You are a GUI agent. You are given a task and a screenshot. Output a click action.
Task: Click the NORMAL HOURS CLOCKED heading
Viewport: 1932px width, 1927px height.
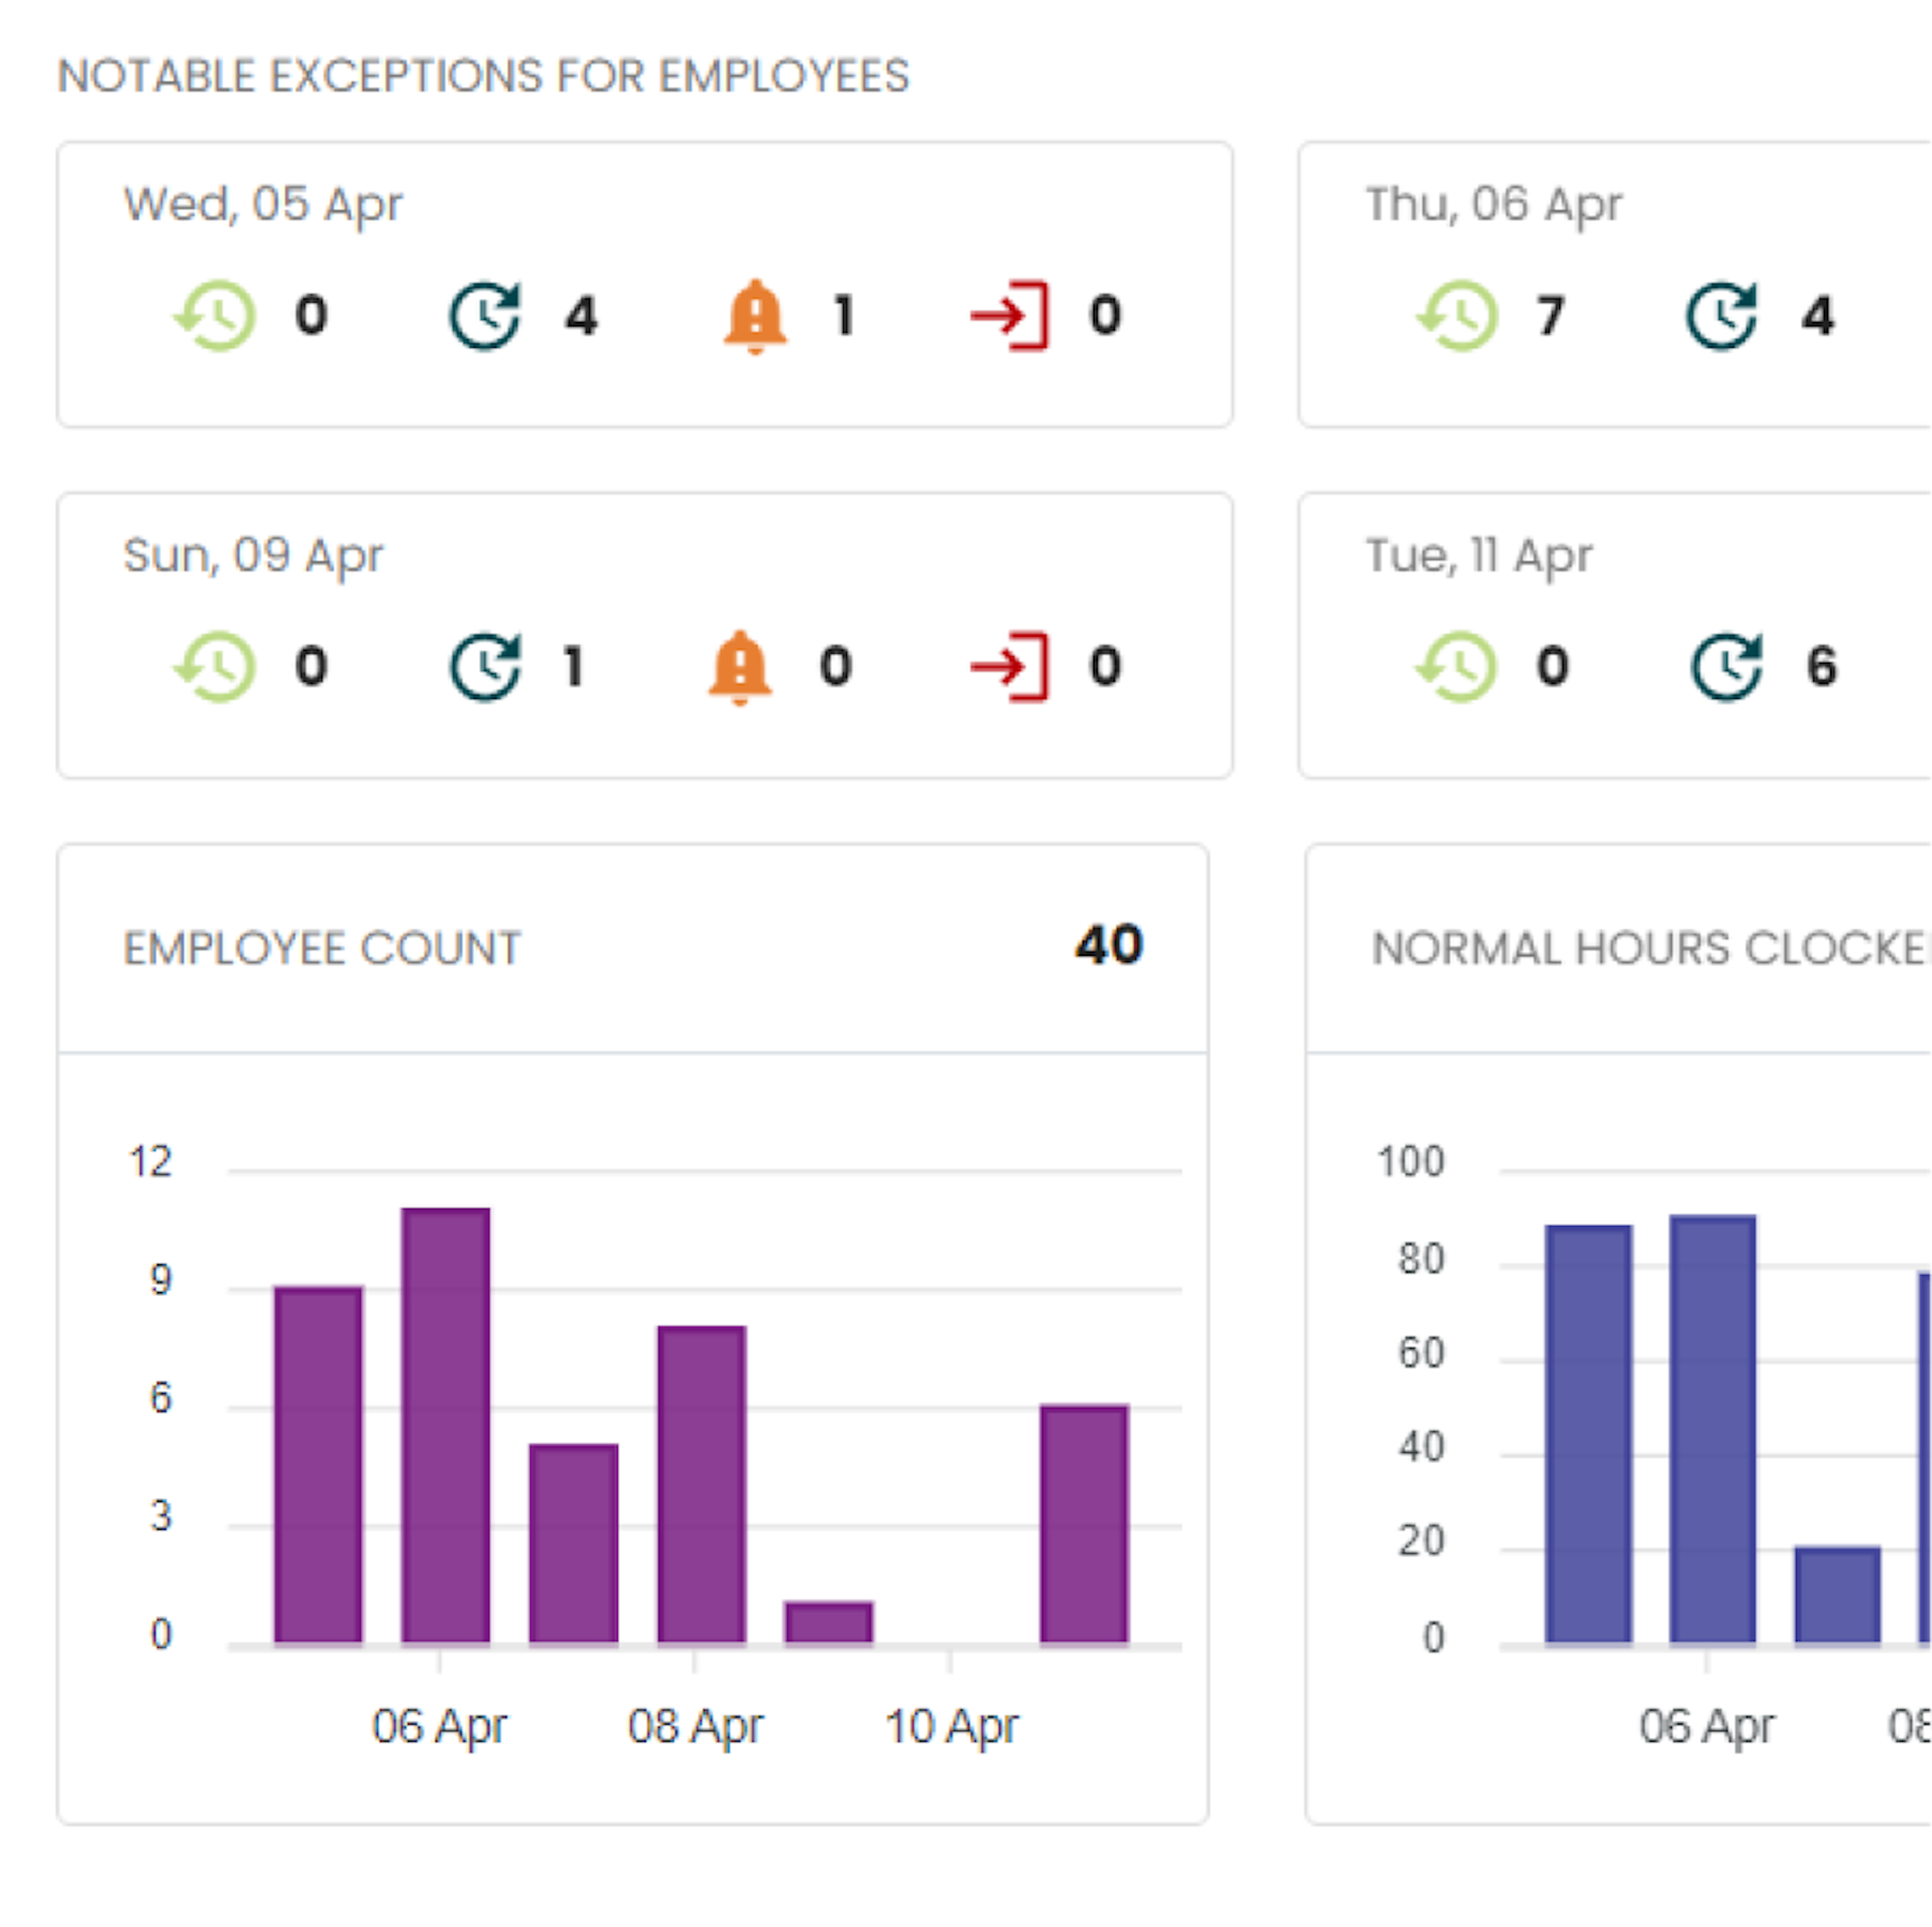click(x=1650, y=949)
